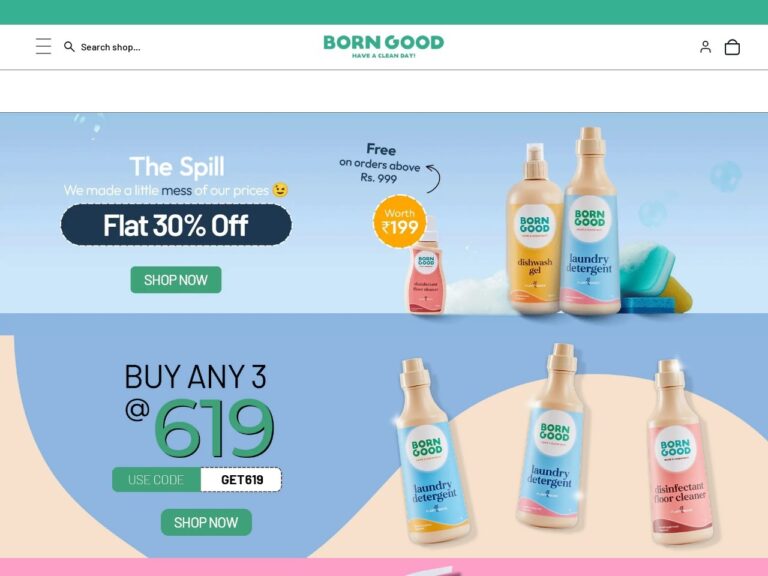Click the center laundry detergent bottle in lower banner
Viewport: 768px width, 576px height.
click(x=551, y=437)
